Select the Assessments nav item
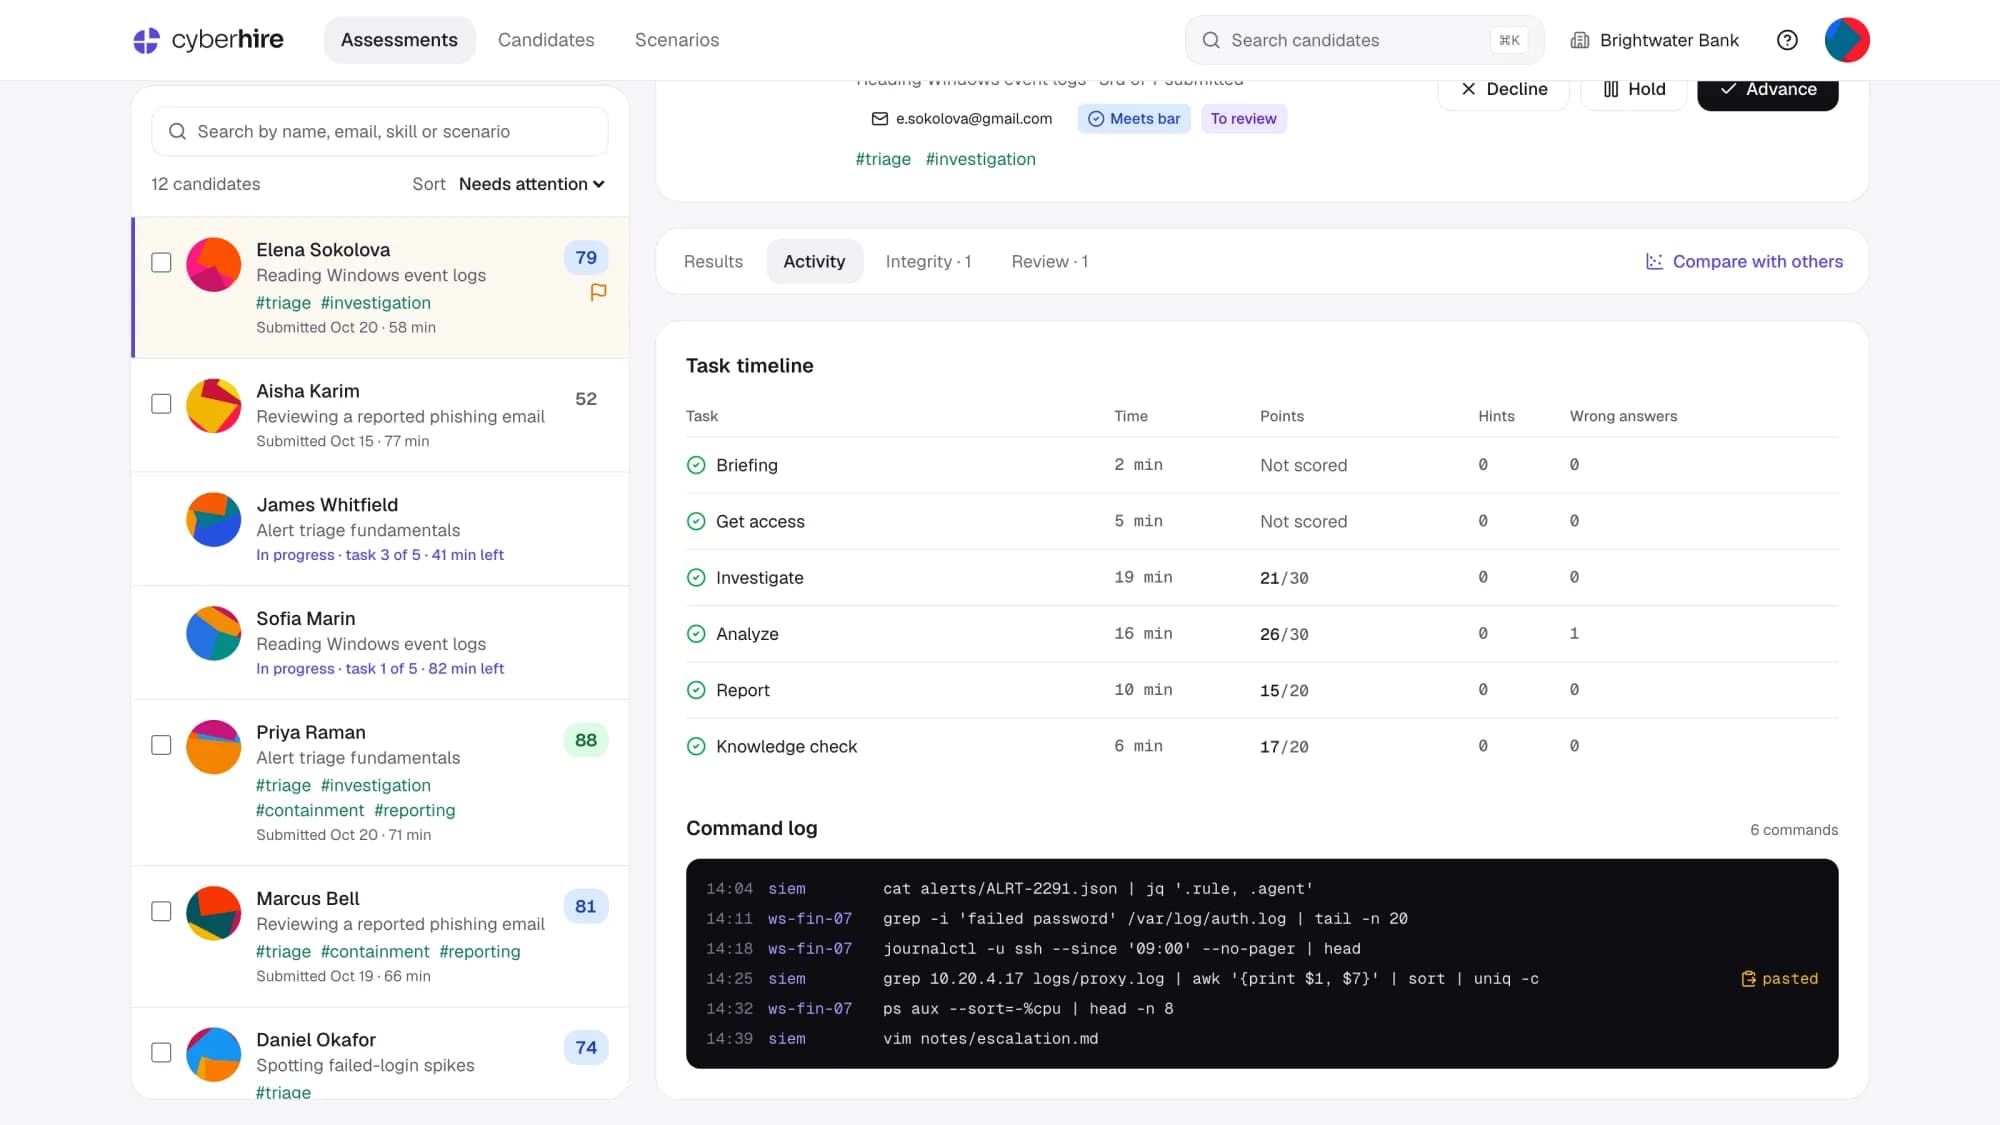Viewport: 2000px width, 1125px height. tap(399, 40)
